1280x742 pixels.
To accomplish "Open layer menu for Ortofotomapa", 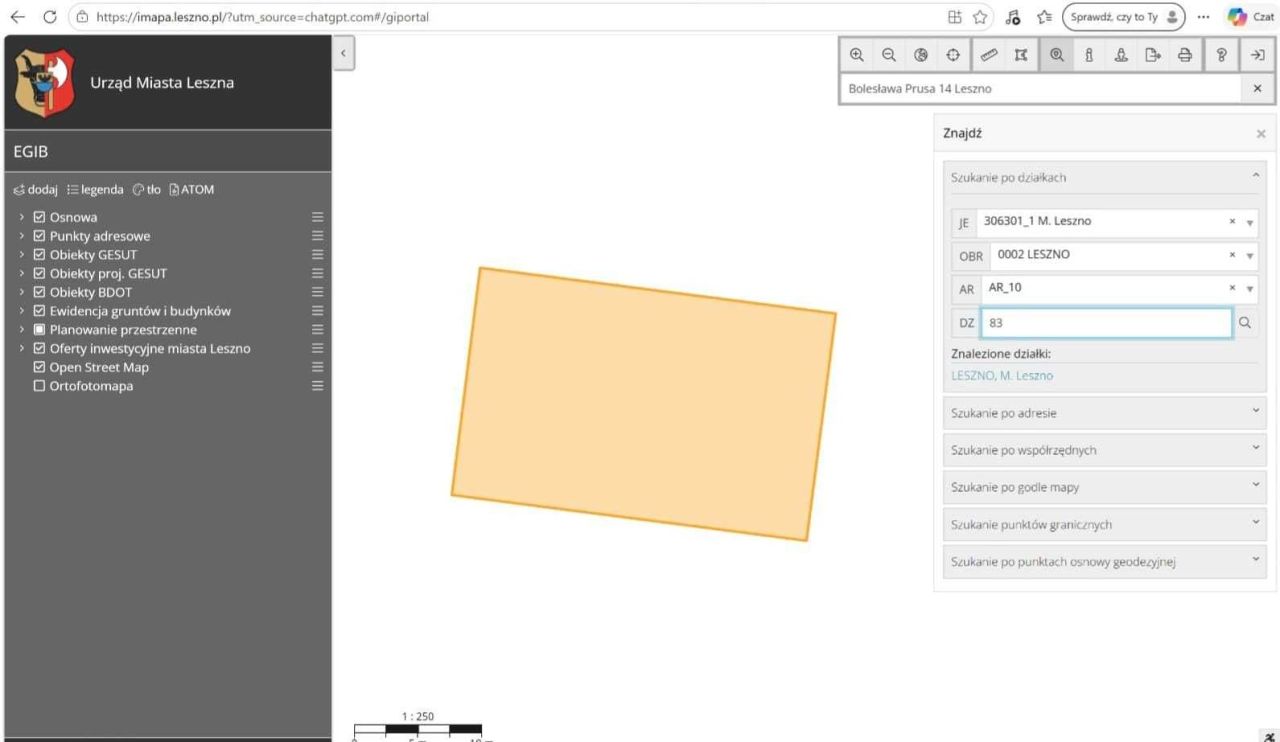I will click(318, 386).
